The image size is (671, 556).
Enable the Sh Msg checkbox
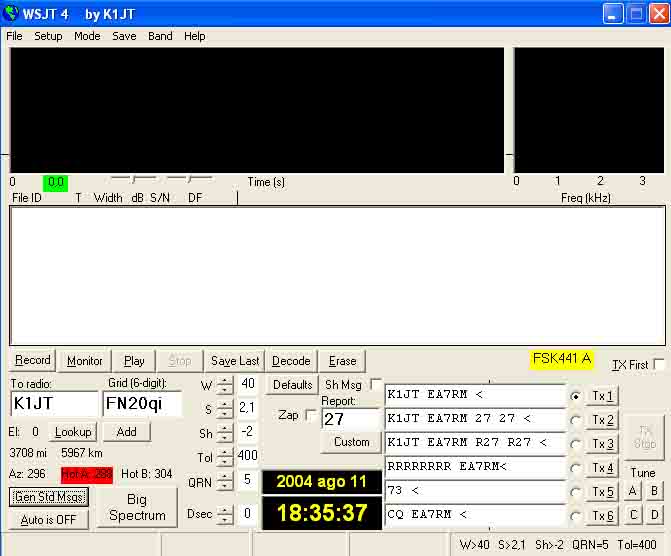[x=376, y=384]
